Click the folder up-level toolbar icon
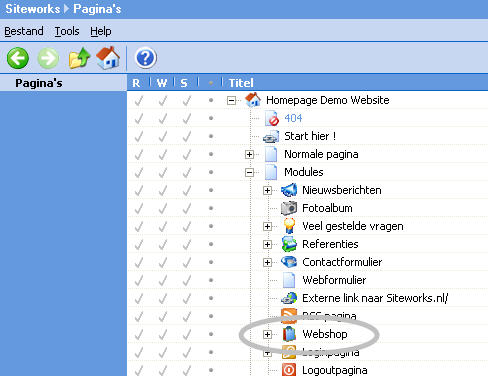The image size is (488, 376). pos(79,58)
